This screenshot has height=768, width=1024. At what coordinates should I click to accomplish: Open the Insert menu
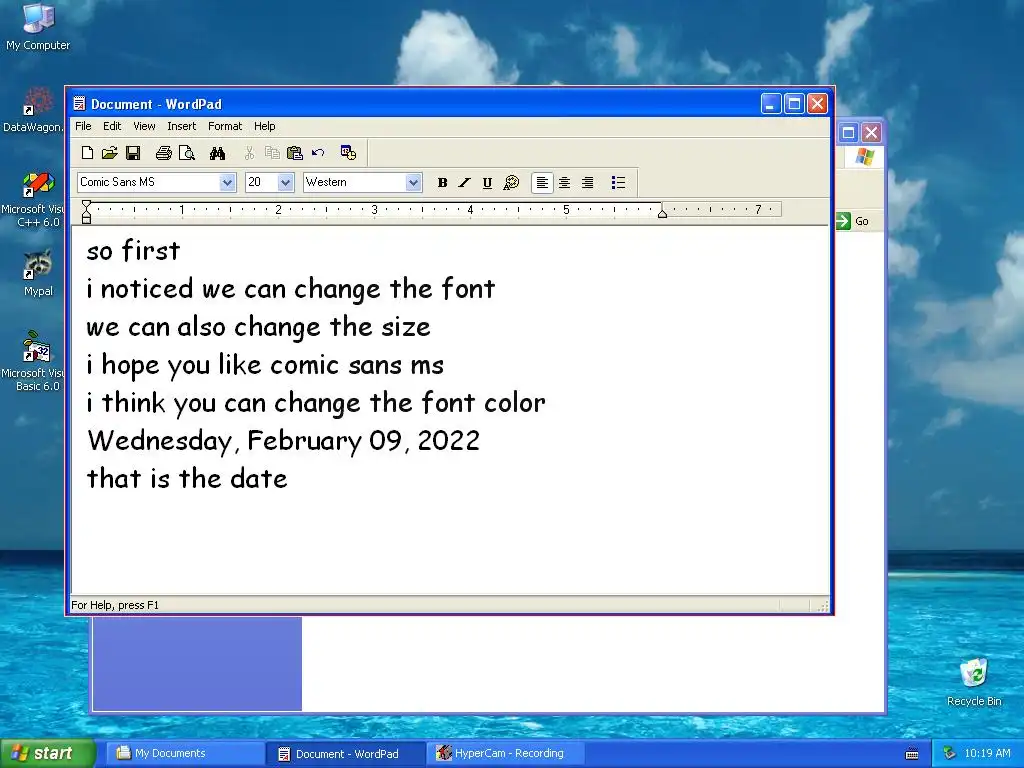tap(181, 126)
